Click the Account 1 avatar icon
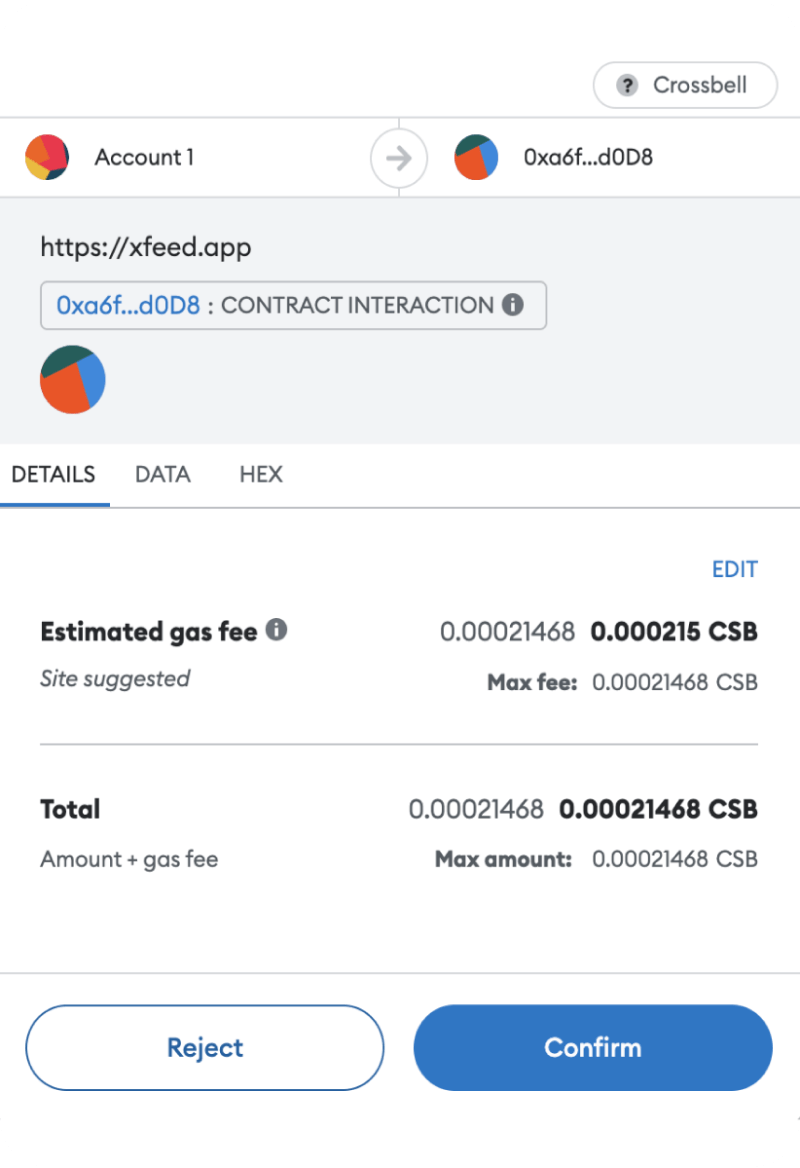 click(47, 157)
